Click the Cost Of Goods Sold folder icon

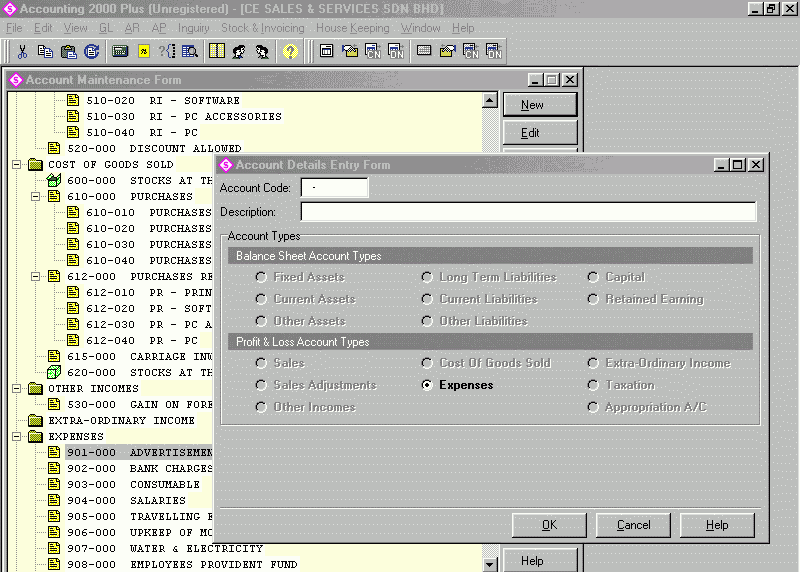(35, 164)
